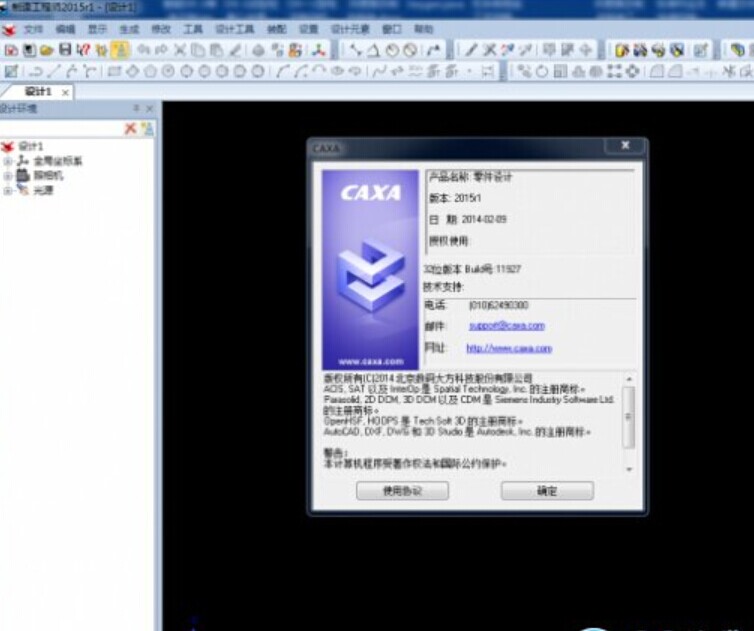The height and width of the screenshot is (631, 754).
Task: Click the pencil icon in top toolbar
Action: point(471,50)
